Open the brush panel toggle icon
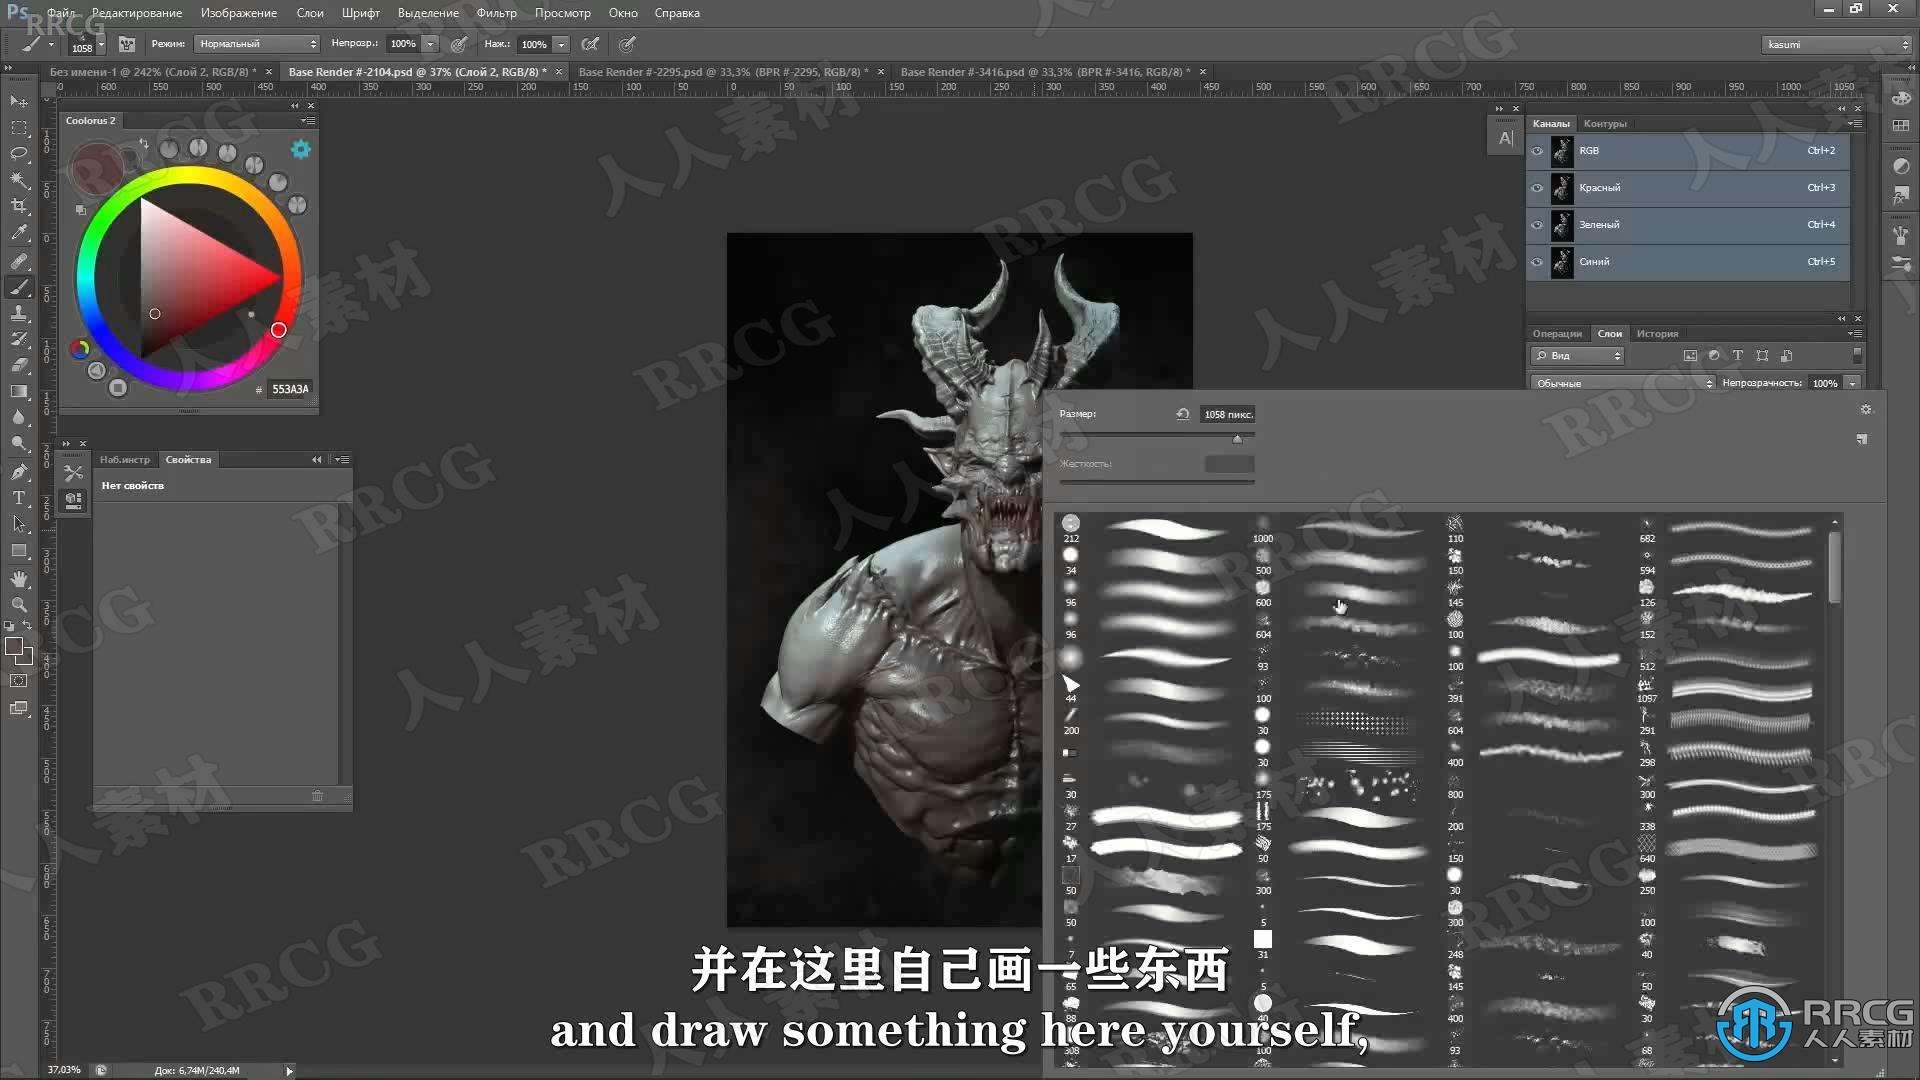This screenshot has height=1080, width=1920. (127, 44)
